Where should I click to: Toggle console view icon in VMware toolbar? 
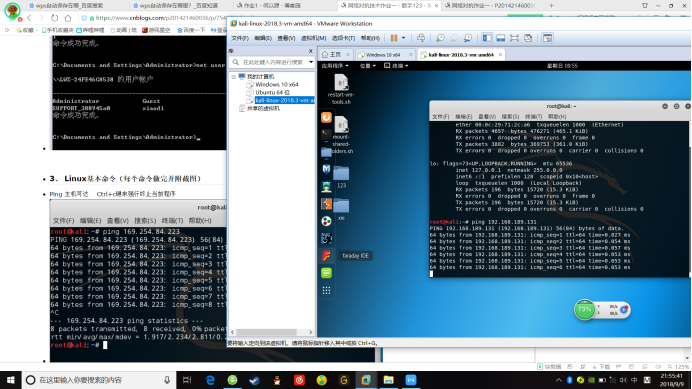pos(547,38)
